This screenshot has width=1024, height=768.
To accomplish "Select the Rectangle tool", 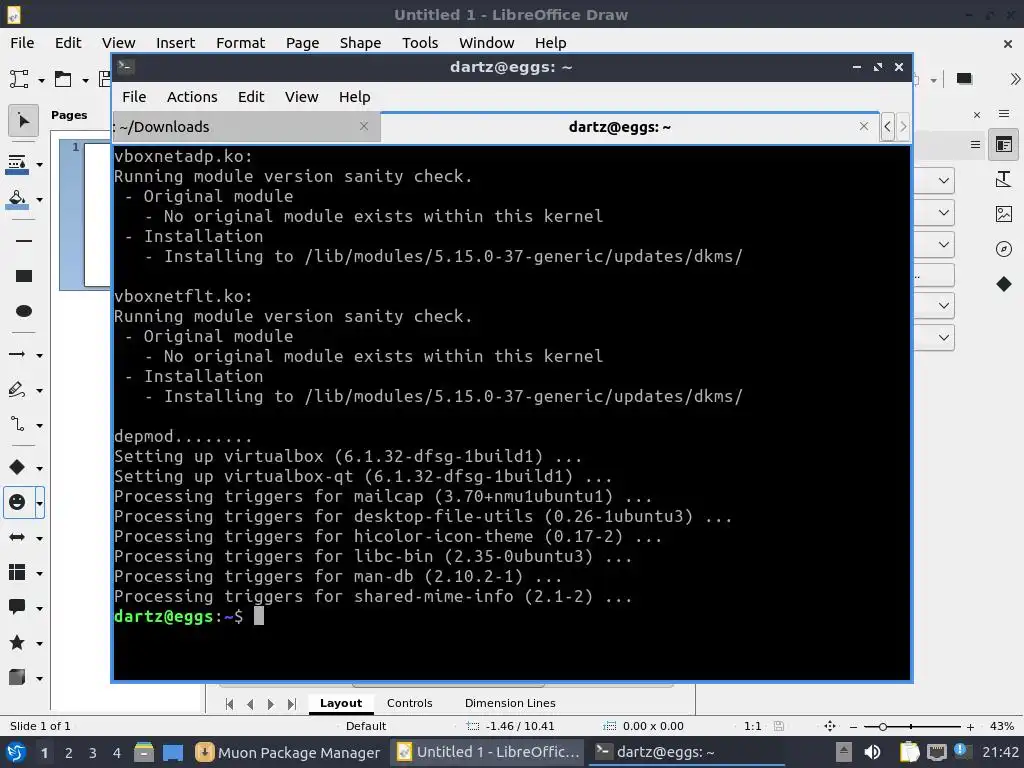I will [24, 276].
